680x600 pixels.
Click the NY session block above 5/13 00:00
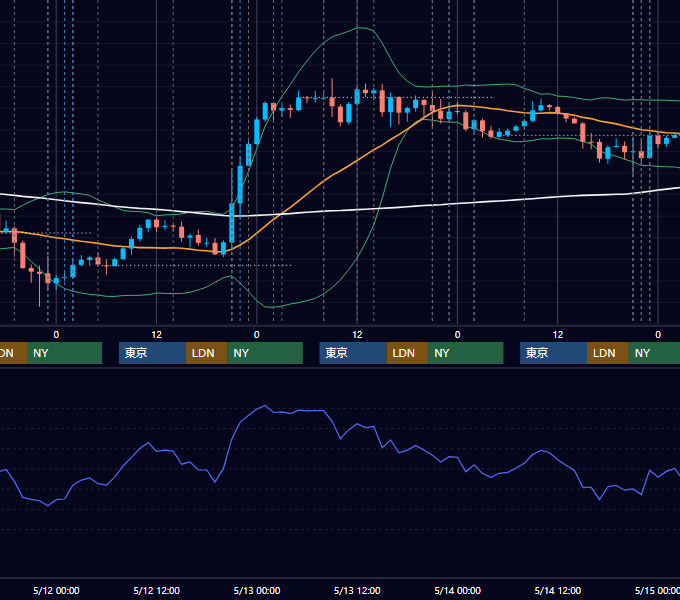(265, 353)
